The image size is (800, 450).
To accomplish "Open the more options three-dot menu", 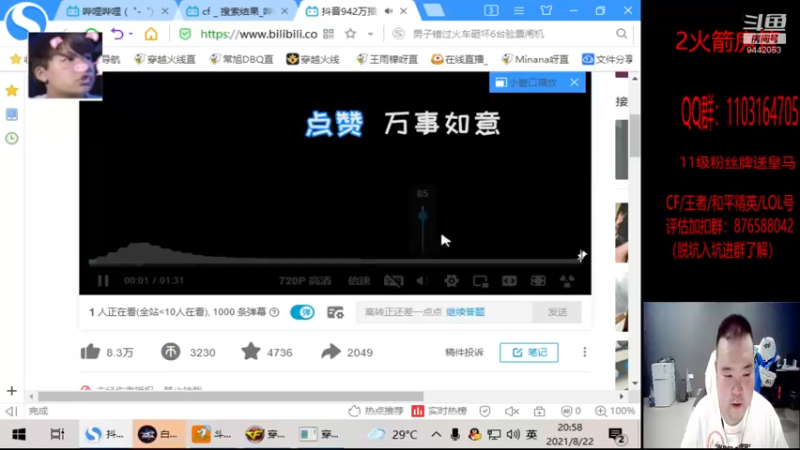I will click(585, 352).
